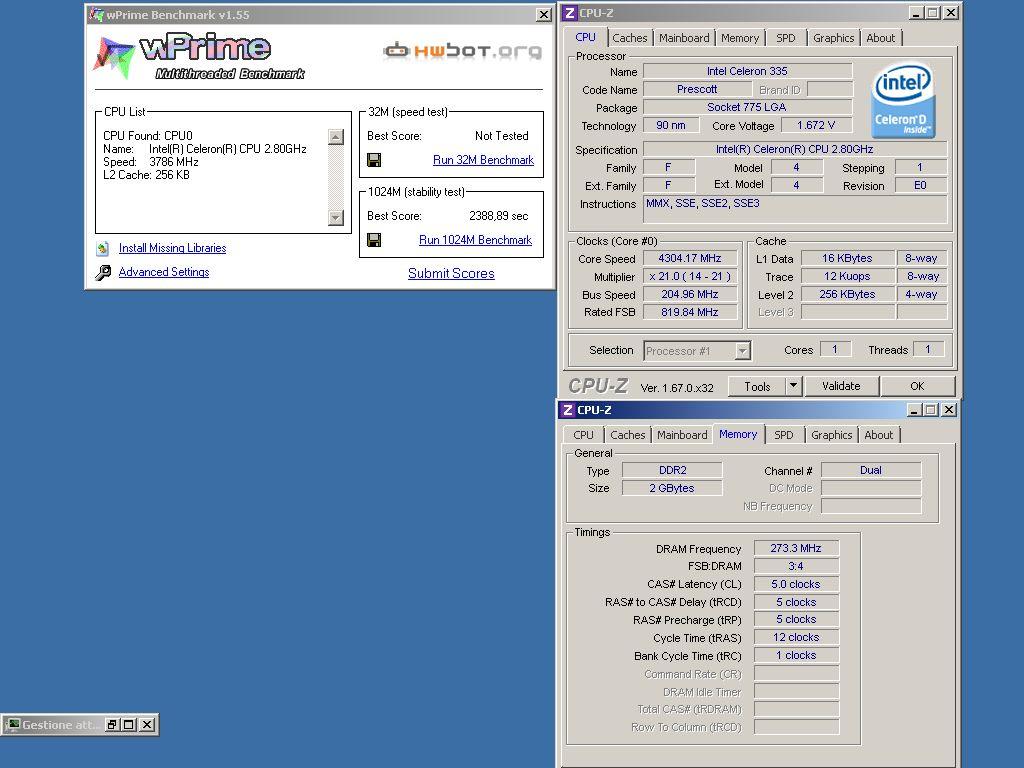The image size is (1024, 768).
Task: Click the Name field Intel Celeron 335
Action: [x=747, y=71]
